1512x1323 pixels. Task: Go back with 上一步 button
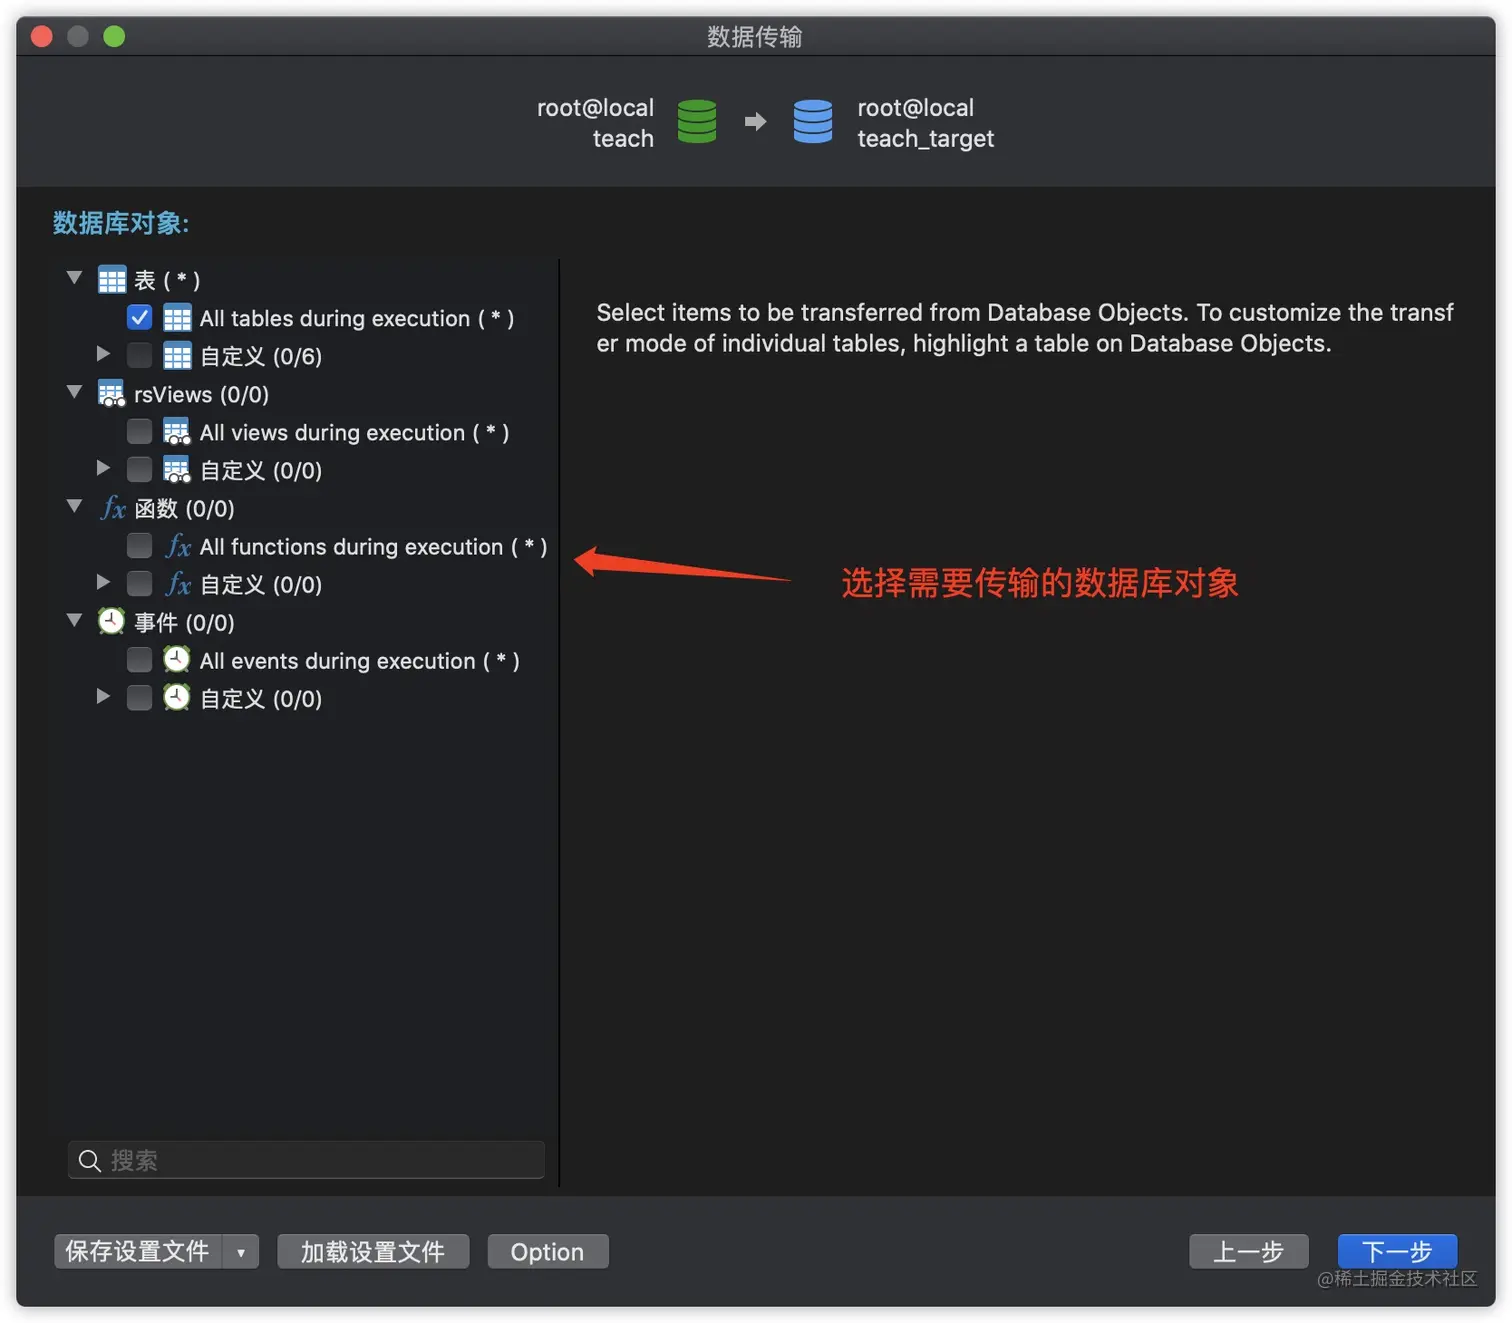pyautogui.click(x=1248, y=1252)
